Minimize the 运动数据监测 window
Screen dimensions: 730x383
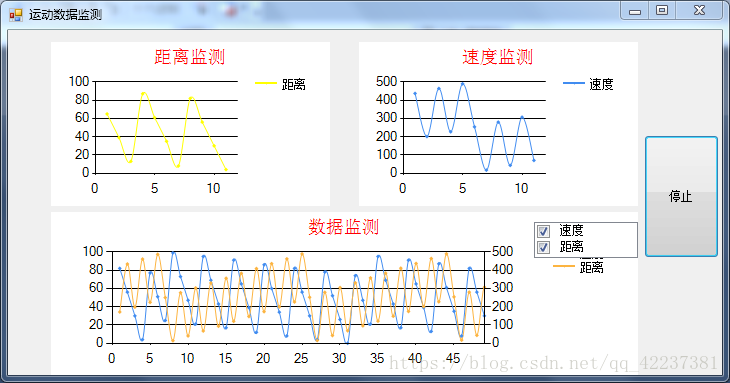635,11
